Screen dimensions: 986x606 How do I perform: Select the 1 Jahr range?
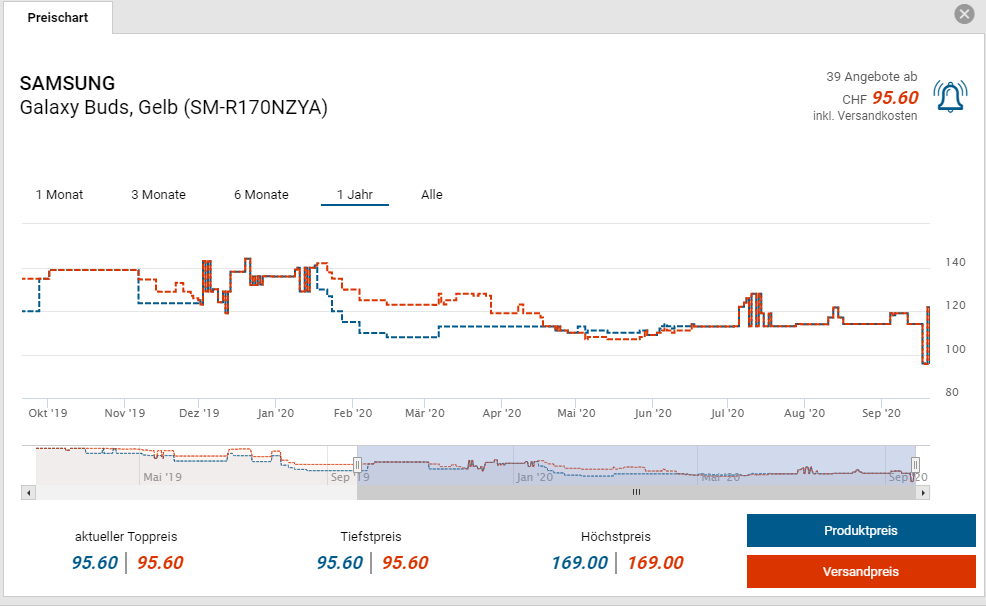[354, 195]
